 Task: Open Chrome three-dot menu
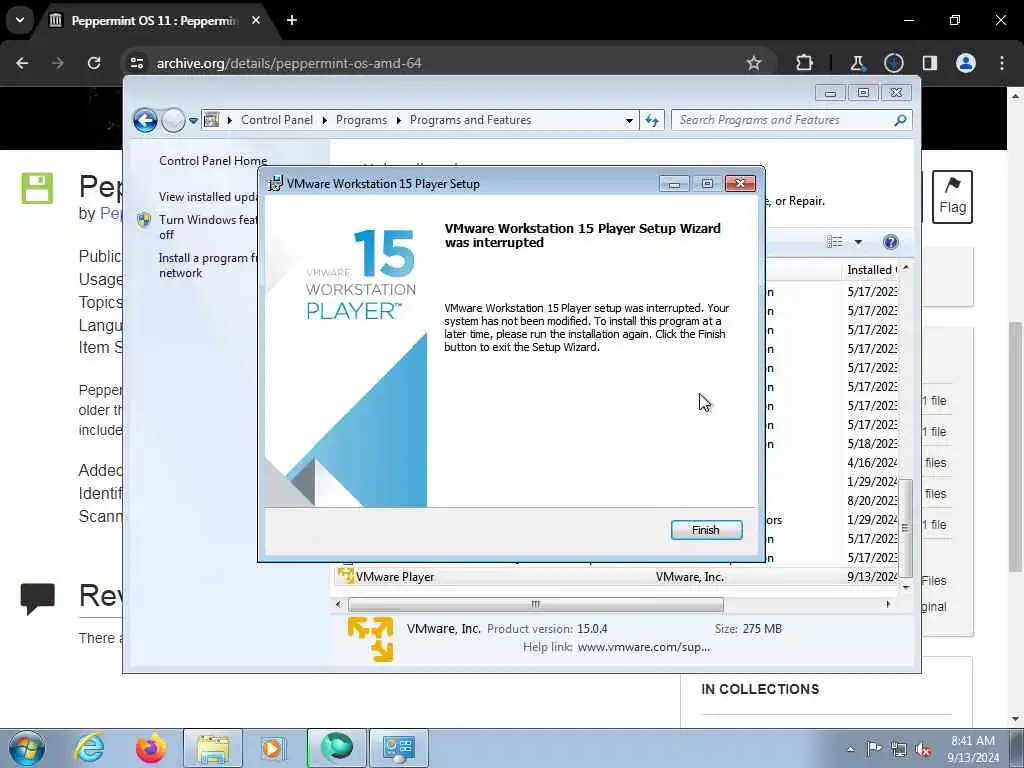click(1001, 63)
